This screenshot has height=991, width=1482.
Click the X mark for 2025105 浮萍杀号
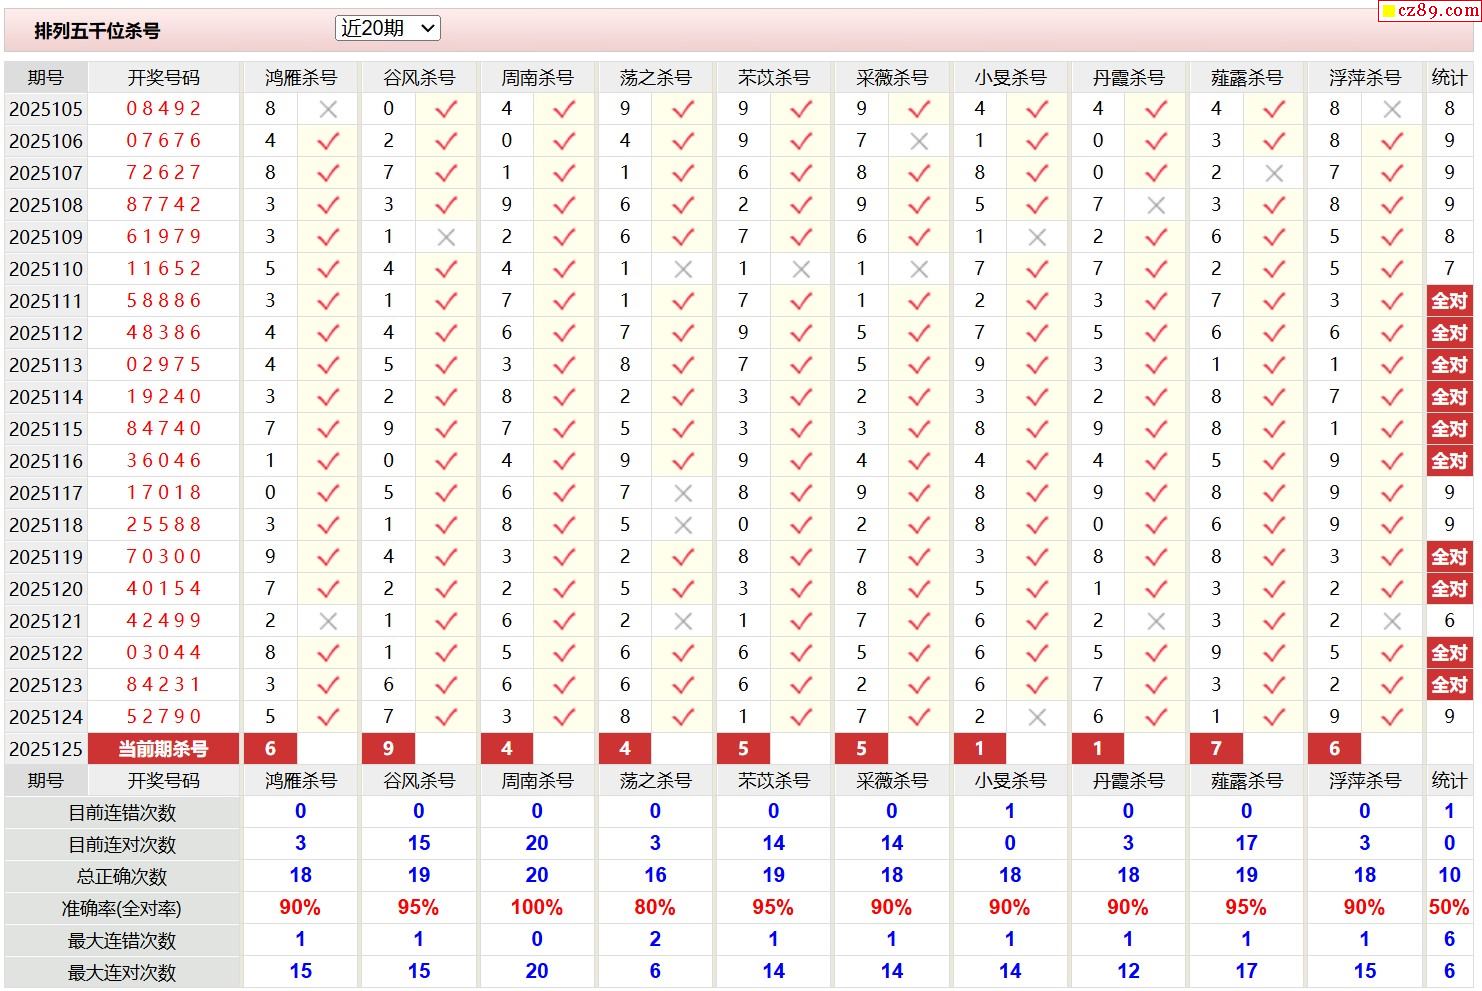click(1392, 109)
